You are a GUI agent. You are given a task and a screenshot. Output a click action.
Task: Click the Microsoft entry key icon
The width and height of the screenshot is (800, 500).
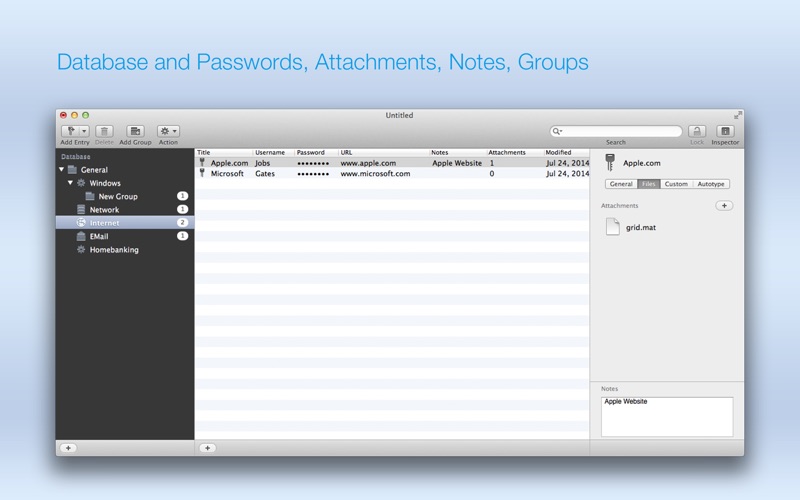pyautogui.click(x=202, y=173)
